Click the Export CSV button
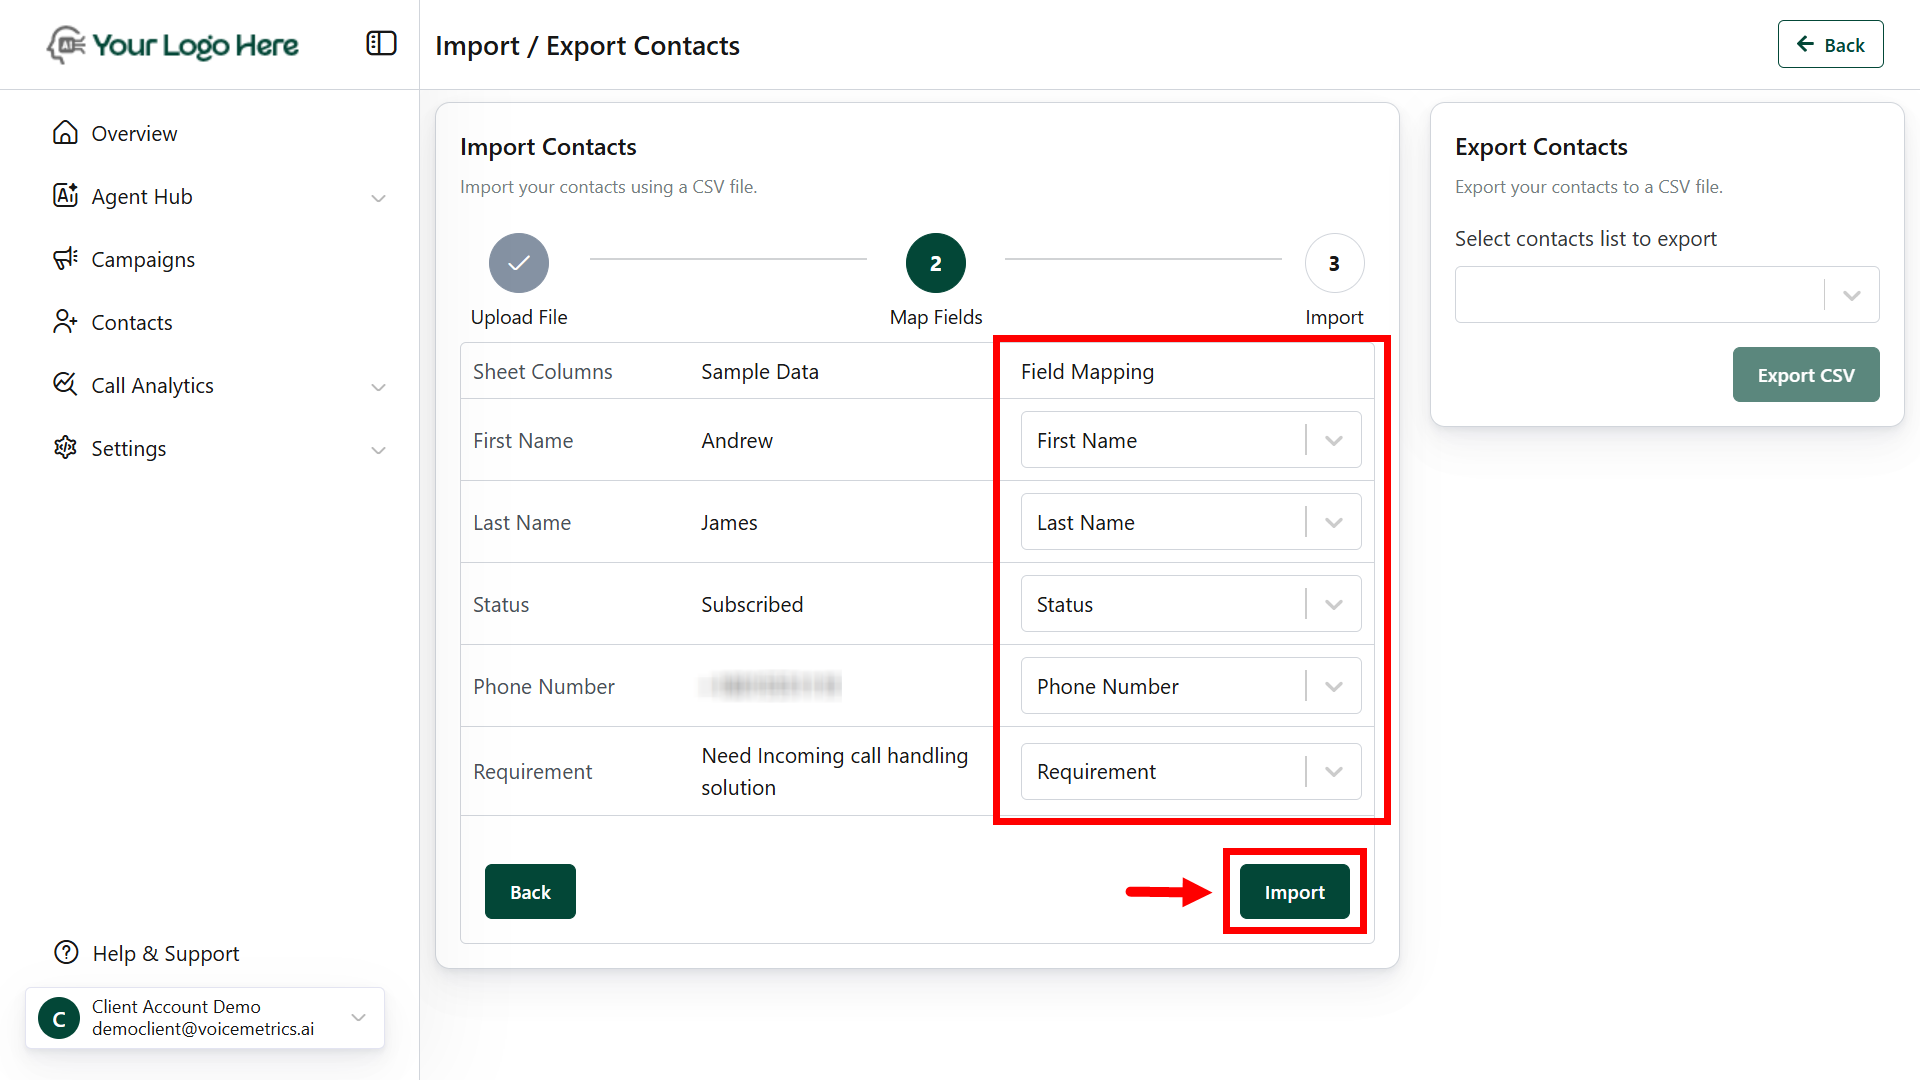This screenshot has width=1920, height=1080. pyautogui.click(x=1805, y=375)
